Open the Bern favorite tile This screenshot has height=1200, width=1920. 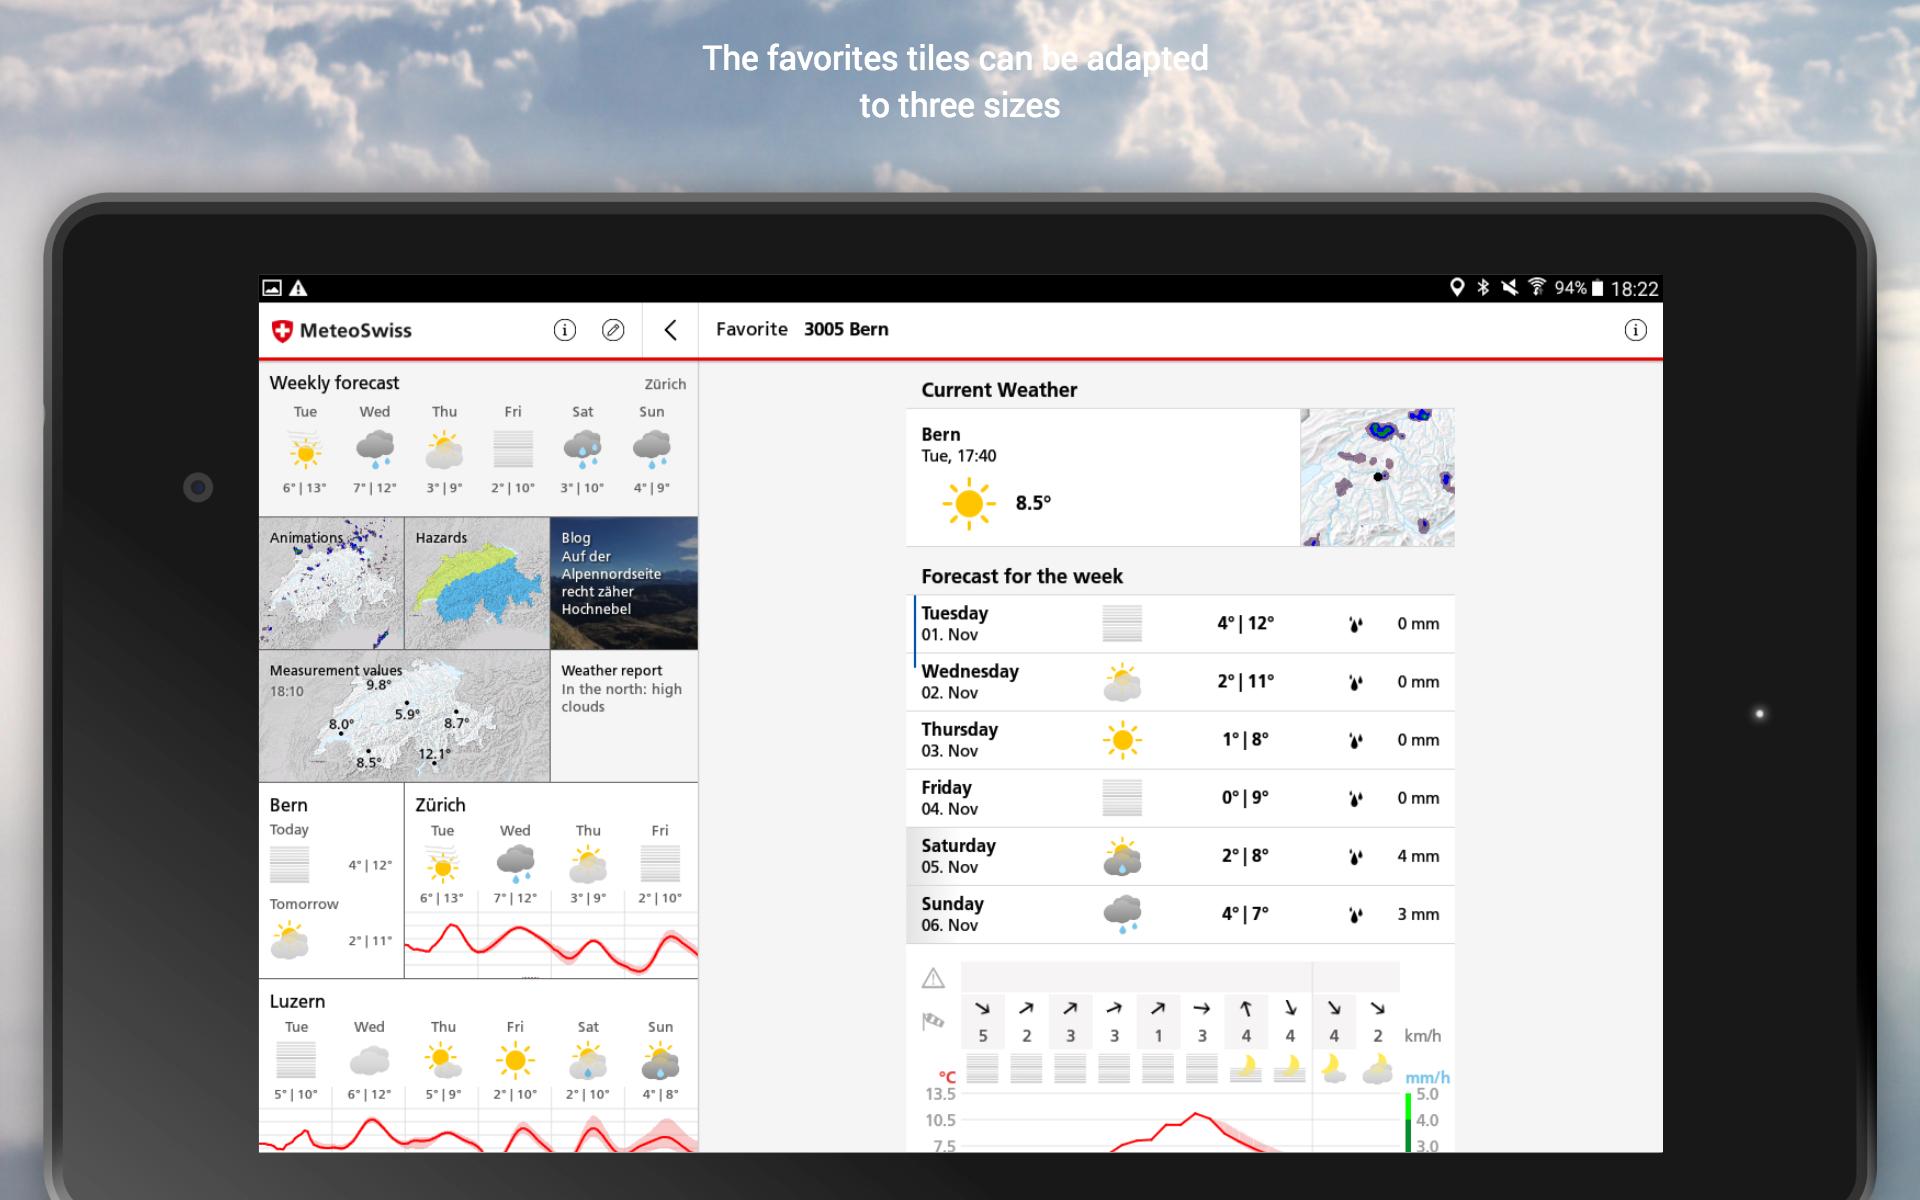[331, 881]
